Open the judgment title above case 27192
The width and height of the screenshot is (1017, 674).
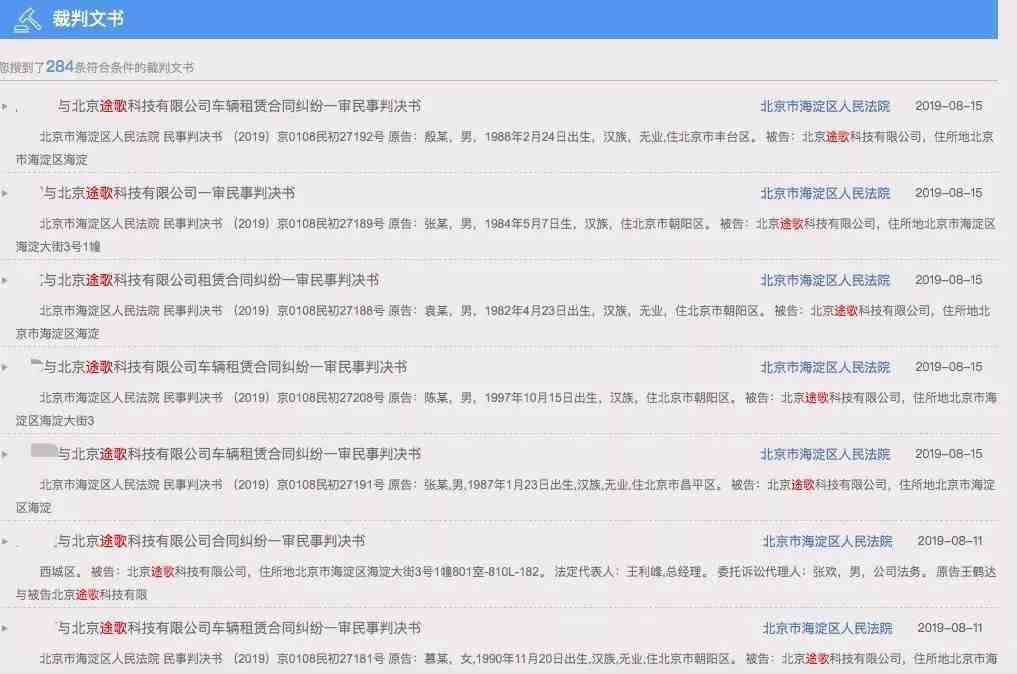[x=239, y=106]
